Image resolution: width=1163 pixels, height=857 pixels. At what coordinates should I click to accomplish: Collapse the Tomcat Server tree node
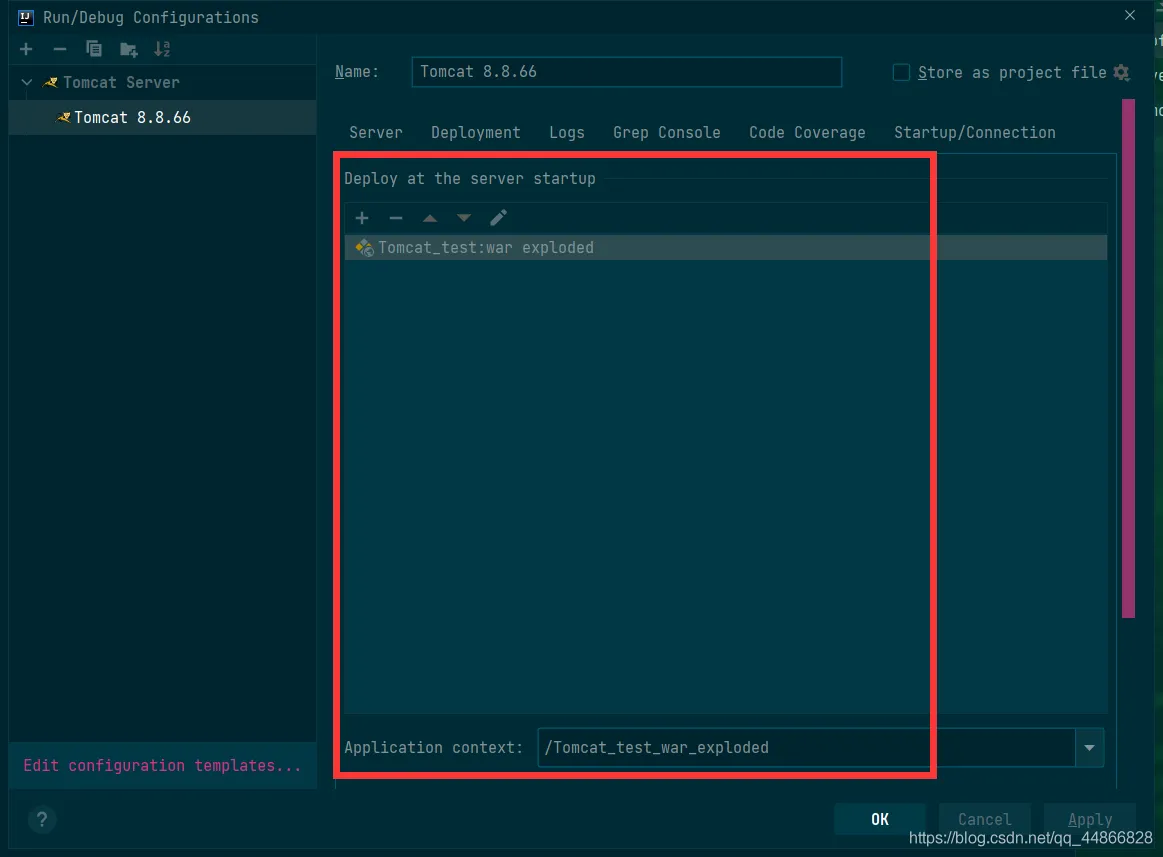pyautogui.click(x=27, y=82)
